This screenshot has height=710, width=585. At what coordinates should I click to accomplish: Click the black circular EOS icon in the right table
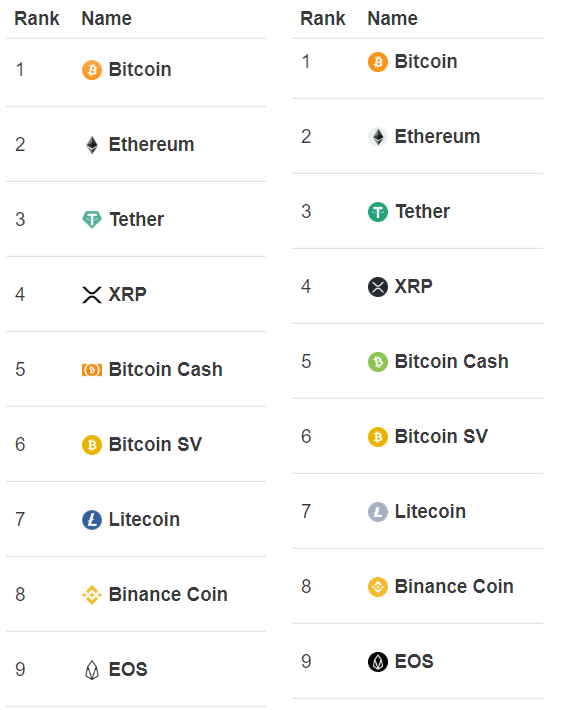pyautogui.click(x=378, y=662)
